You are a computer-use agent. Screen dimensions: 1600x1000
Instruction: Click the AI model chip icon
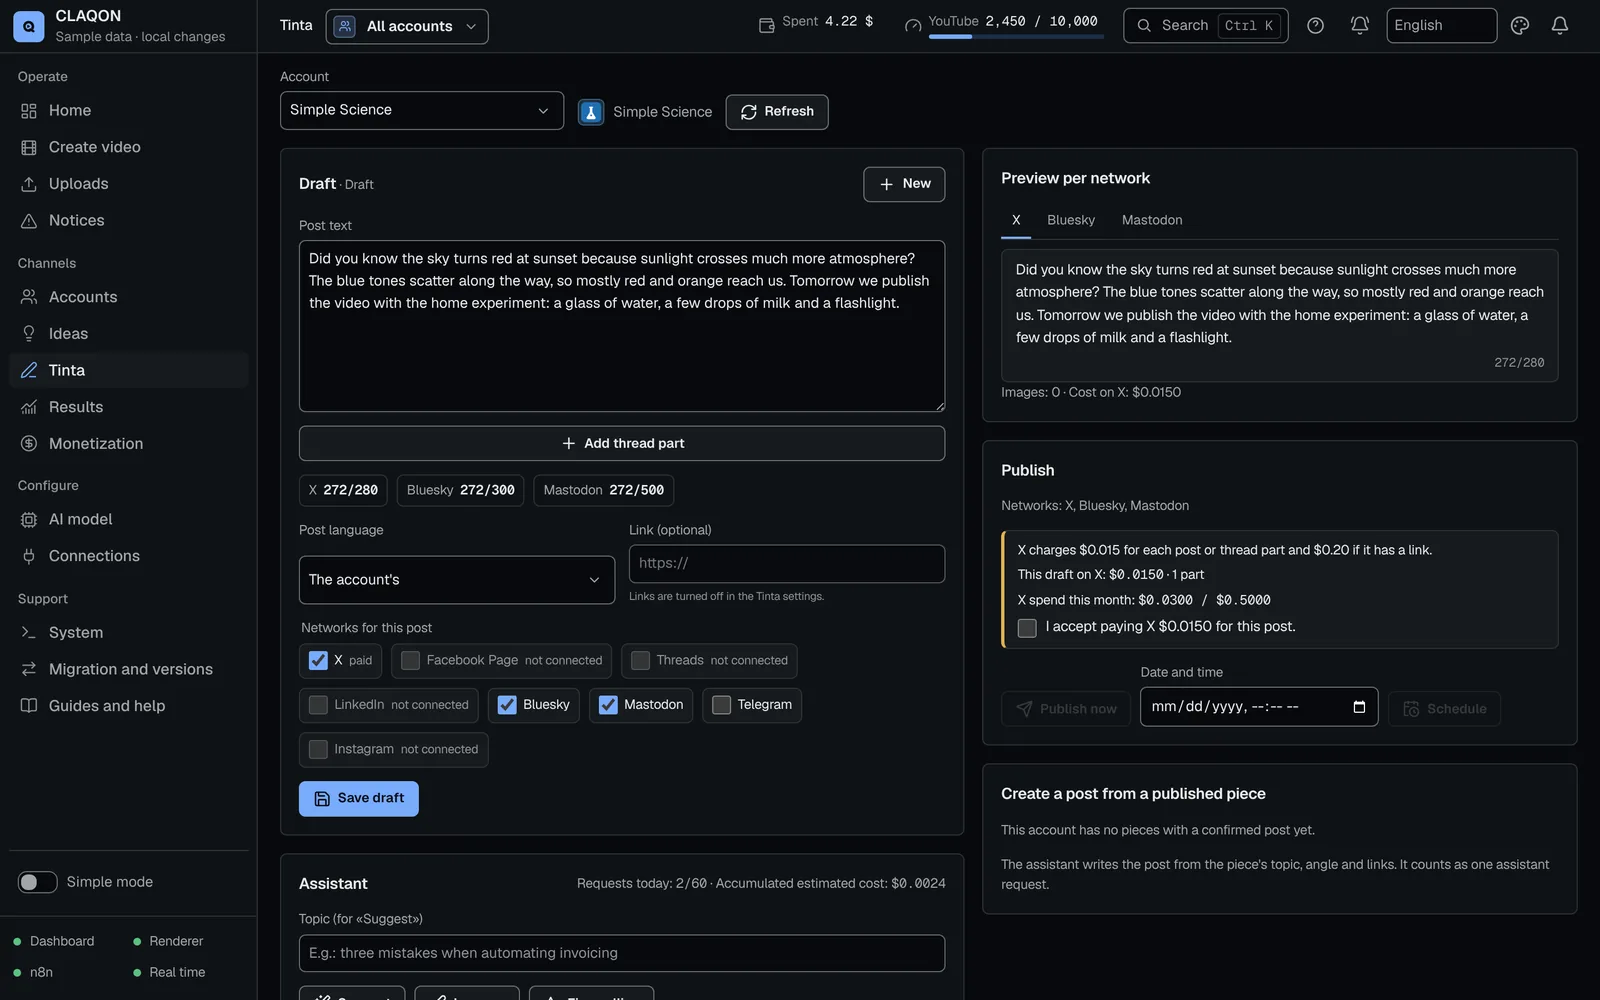pyautogui.click(x=29, y=520)
